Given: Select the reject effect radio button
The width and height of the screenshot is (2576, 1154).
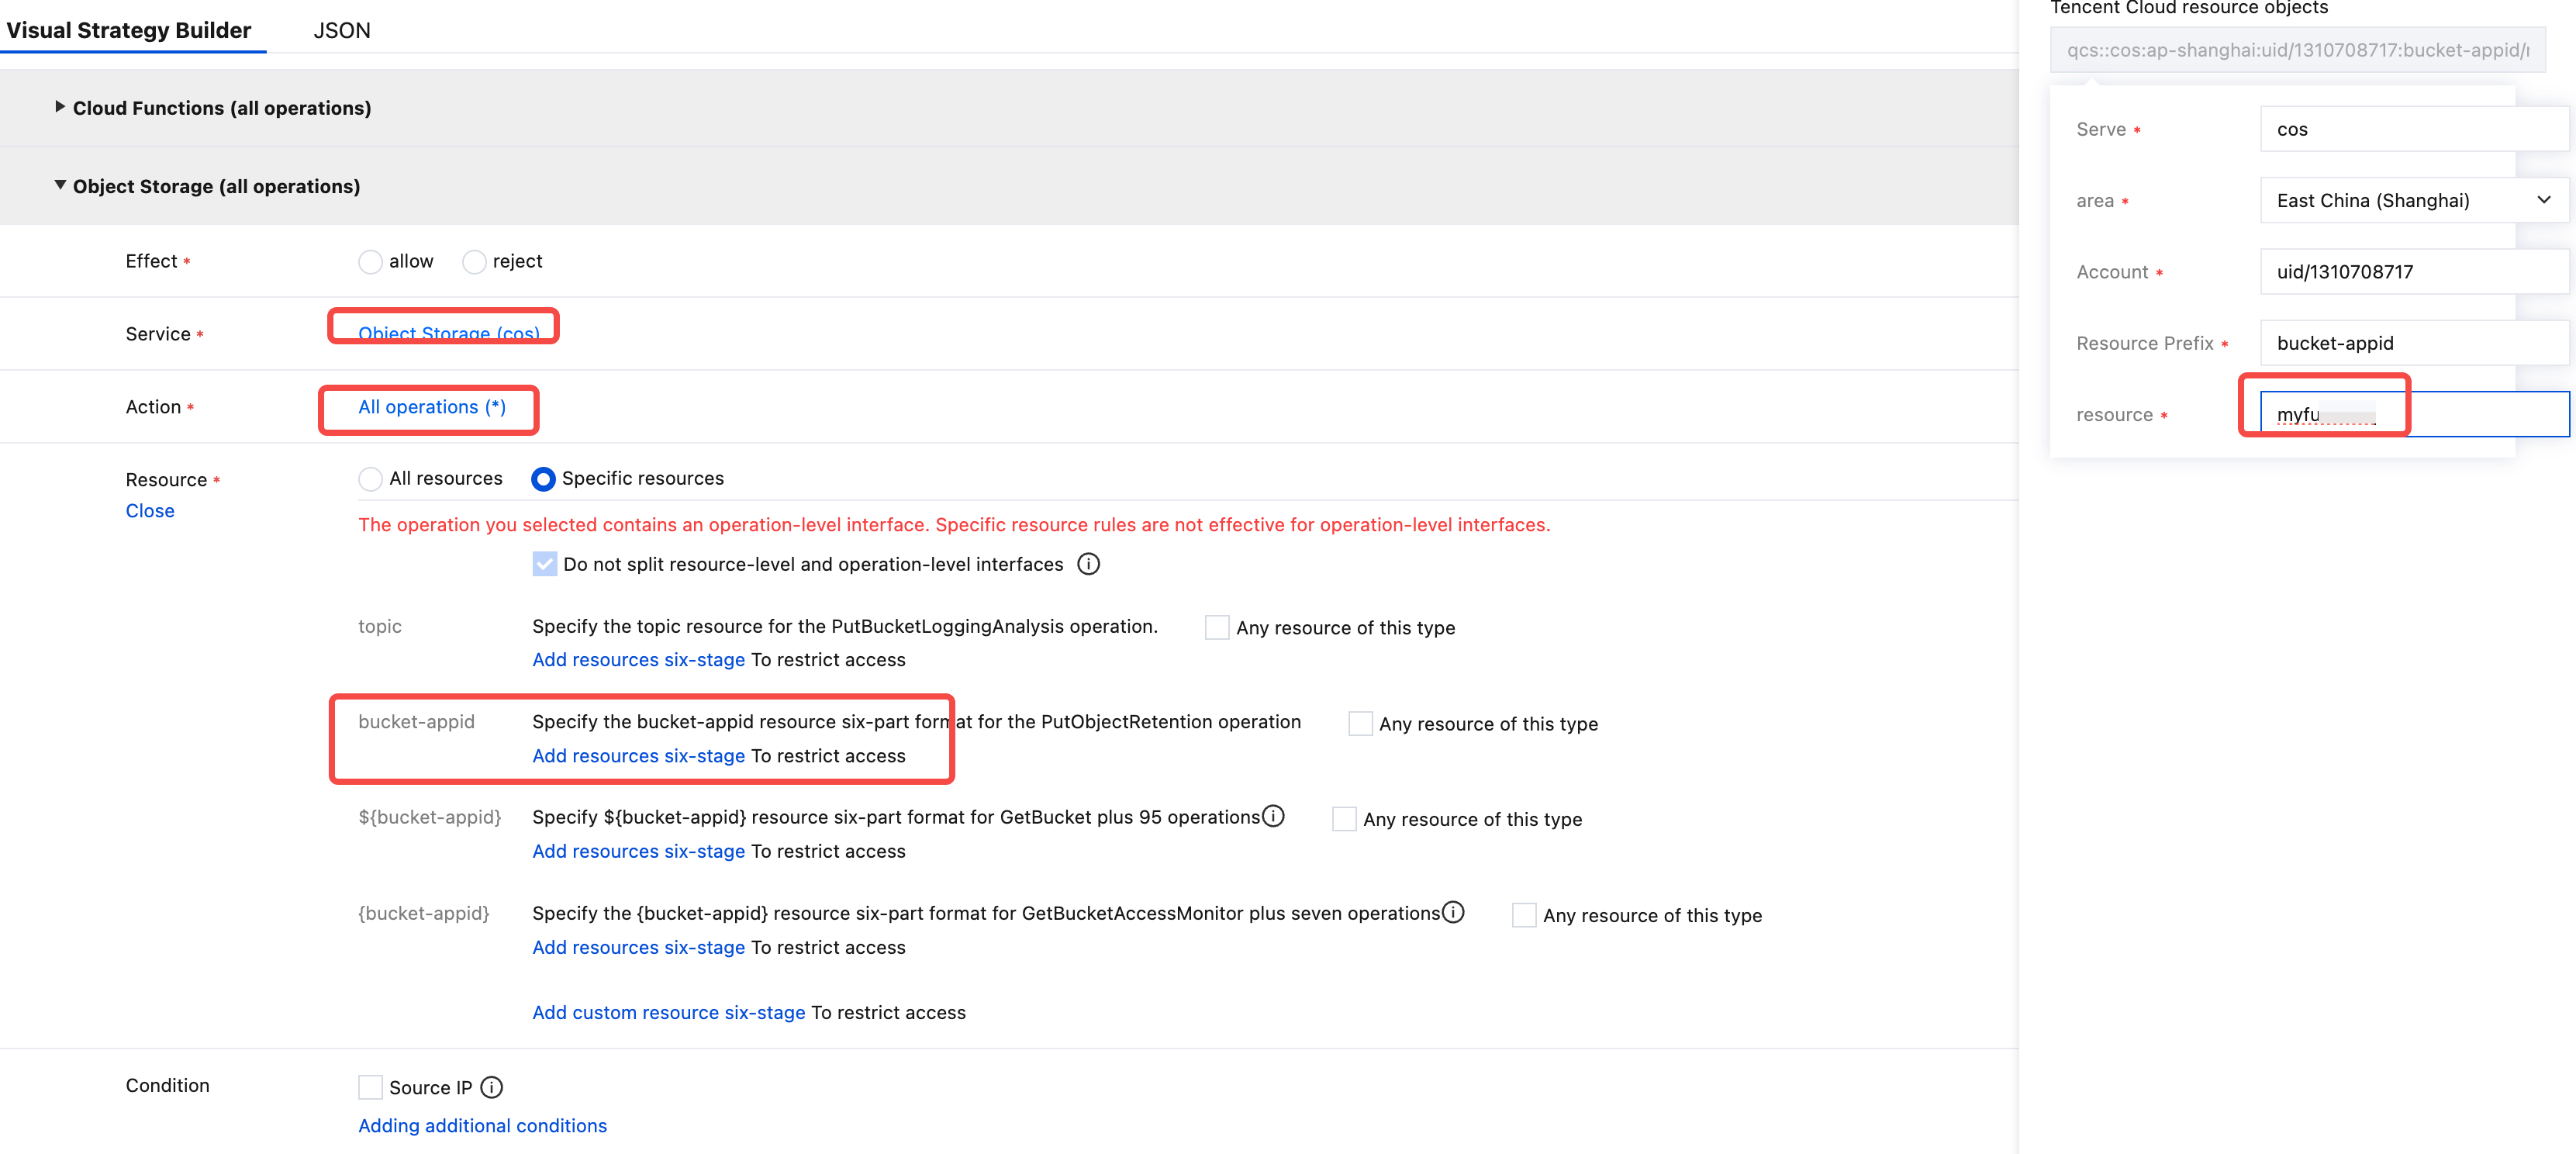Looking at the screenshot, I should pos(474,262).
